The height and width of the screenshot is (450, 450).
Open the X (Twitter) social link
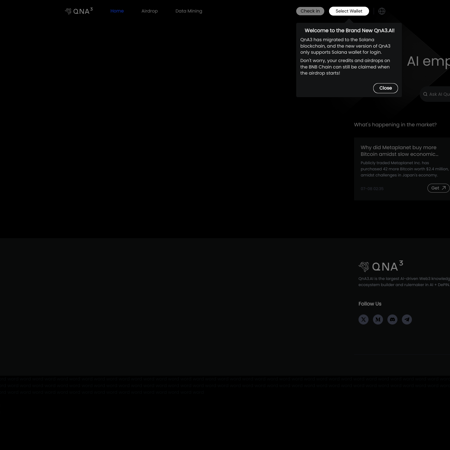tap(363, 319)
